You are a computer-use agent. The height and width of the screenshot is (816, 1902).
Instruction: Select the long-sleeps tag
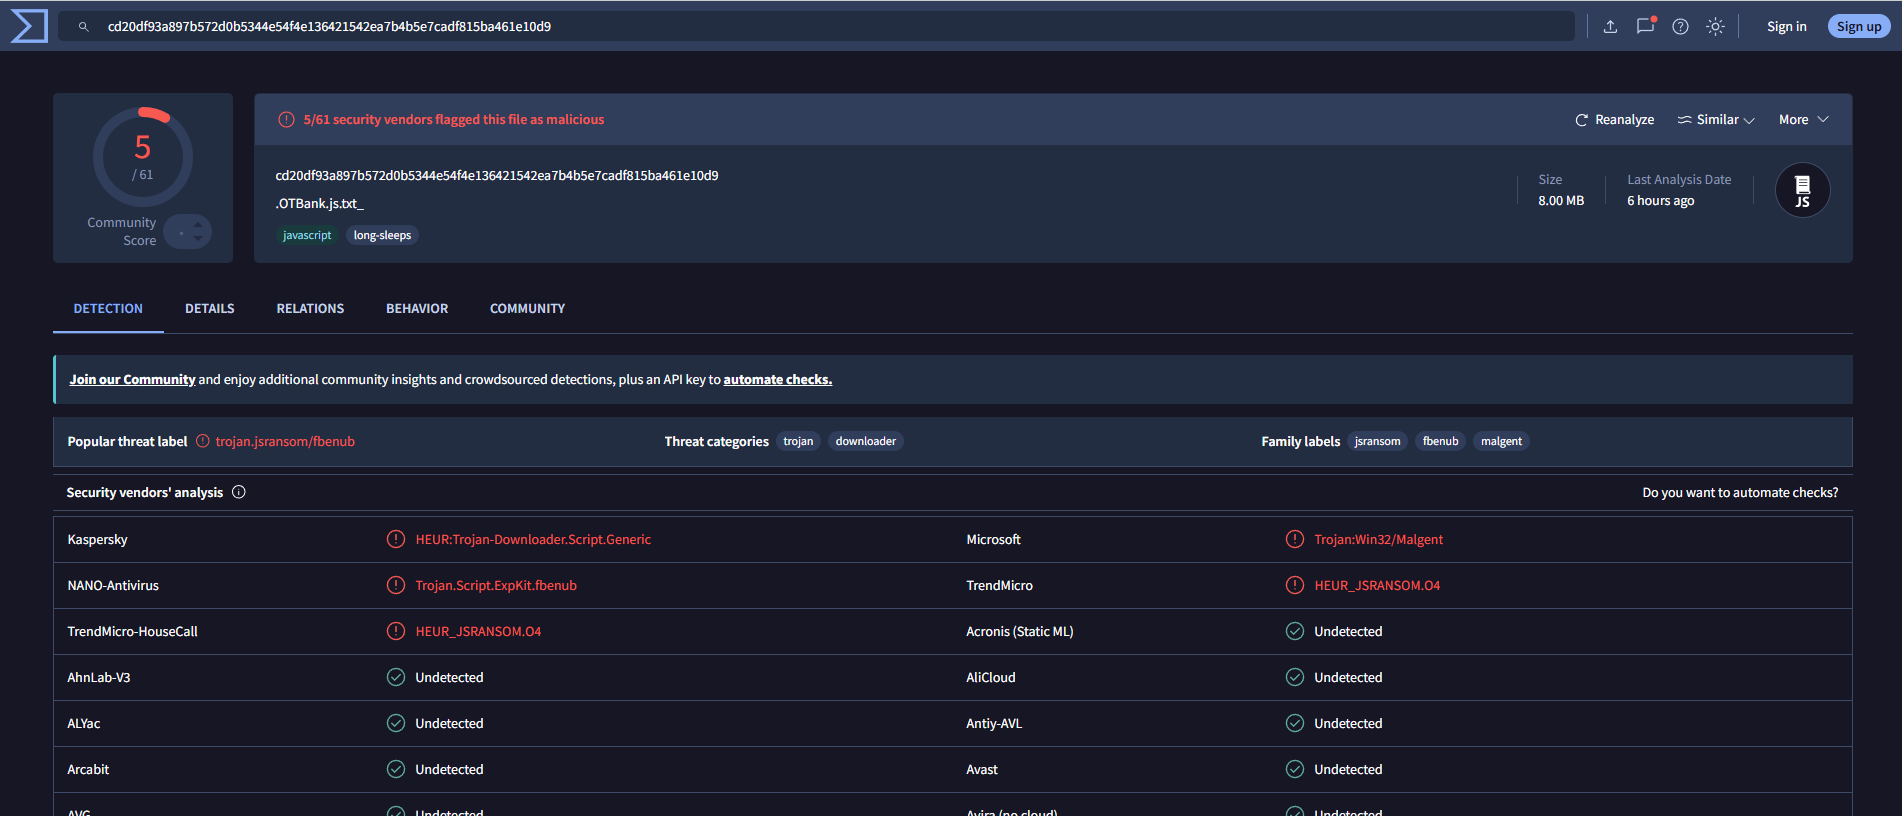click(382, 235)
